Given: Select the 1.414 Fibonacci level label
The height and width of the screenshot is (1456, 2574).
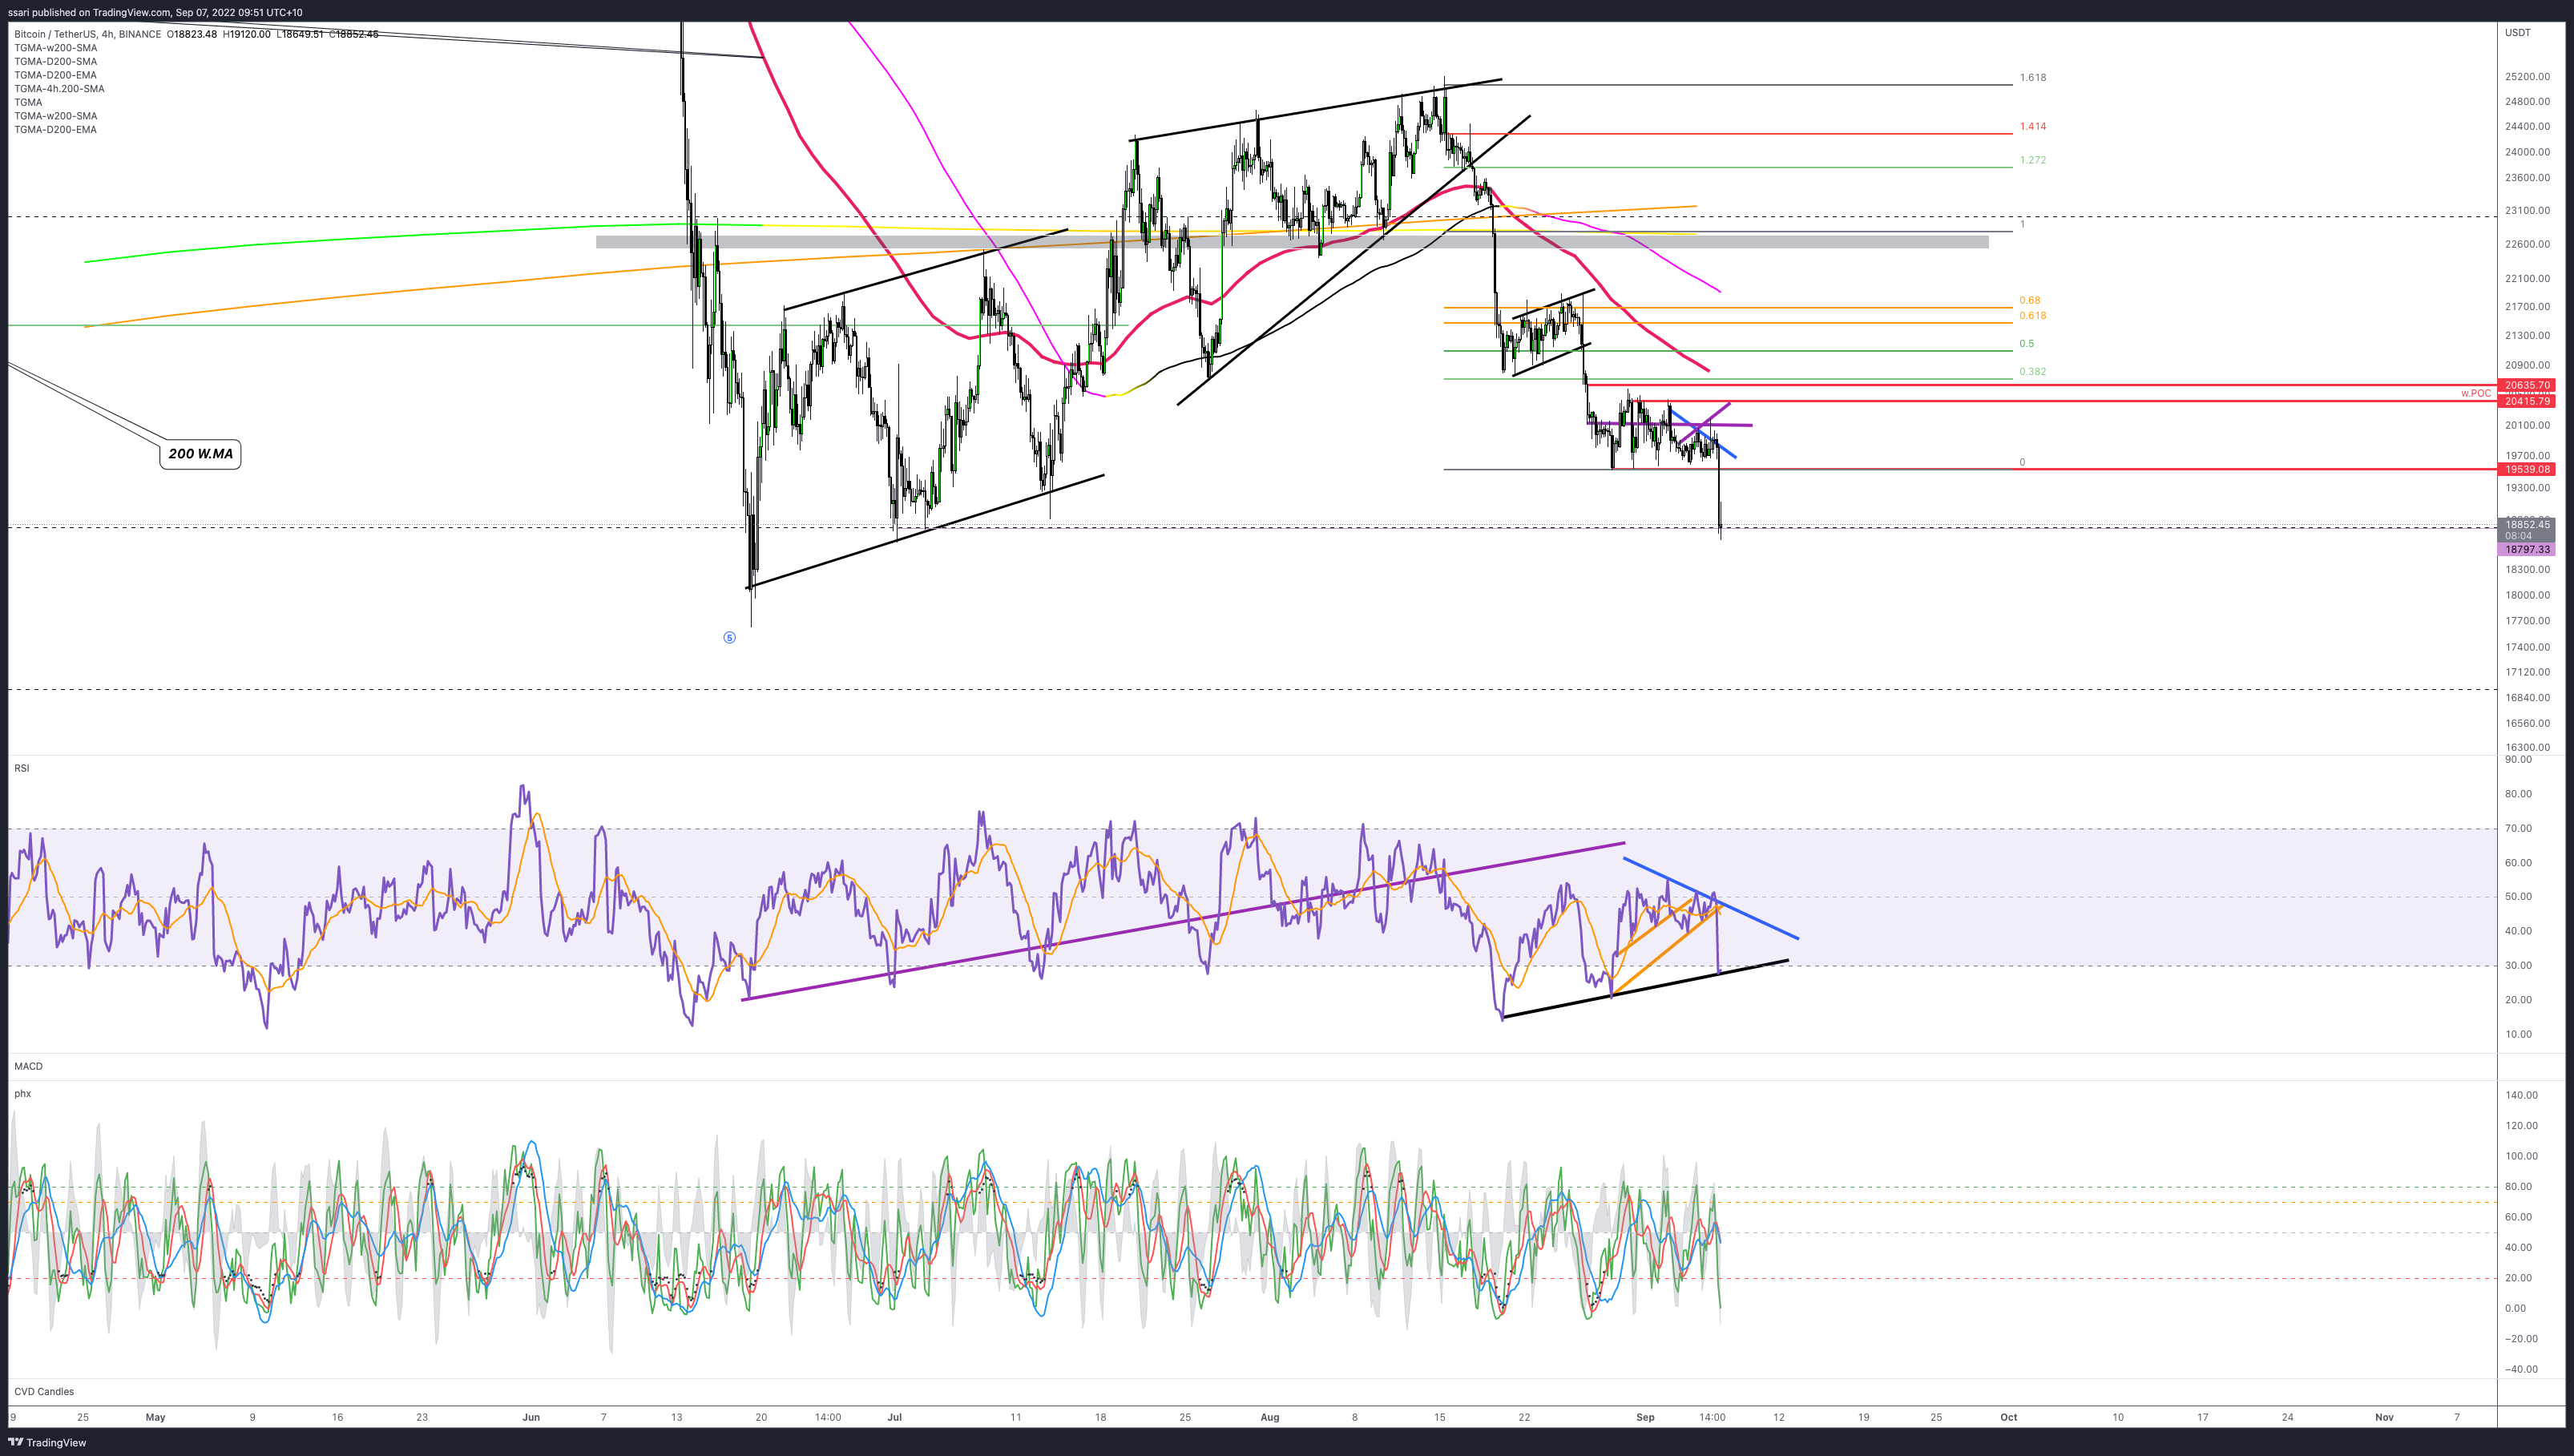Looking at the screenshot, I should [x=2032, y=126].
